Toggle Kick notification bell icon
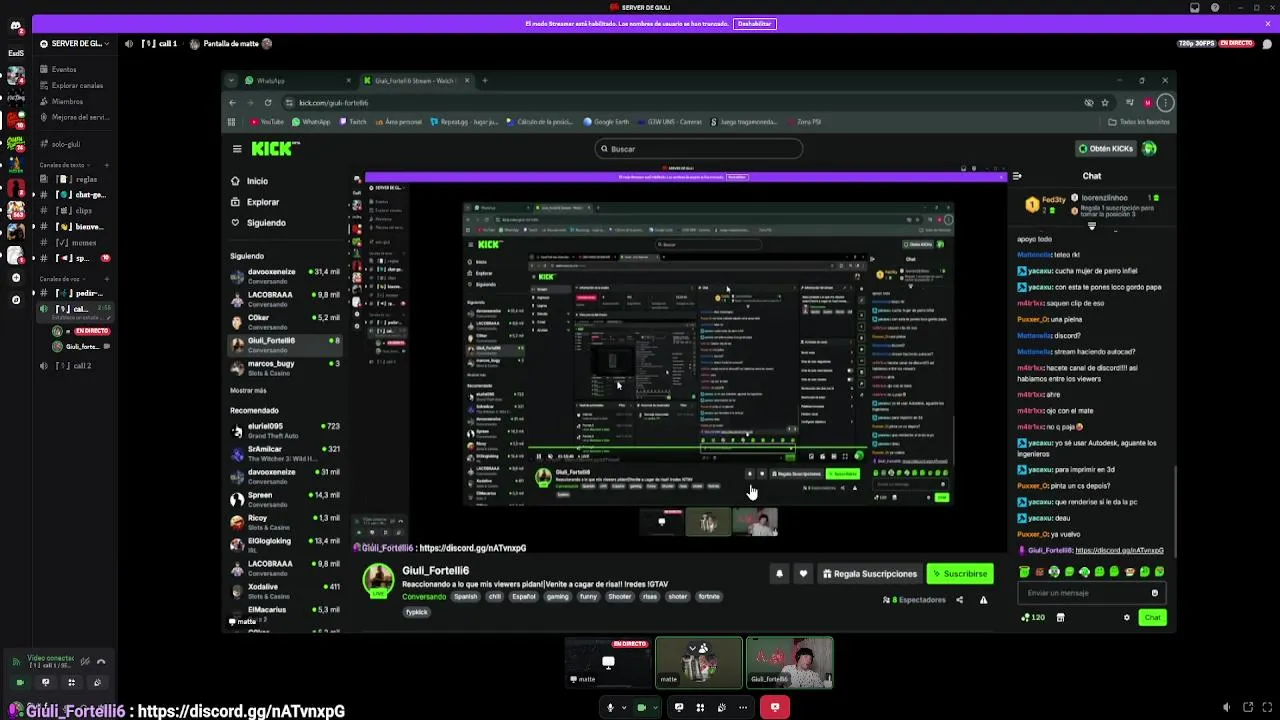 click(779, 574)
